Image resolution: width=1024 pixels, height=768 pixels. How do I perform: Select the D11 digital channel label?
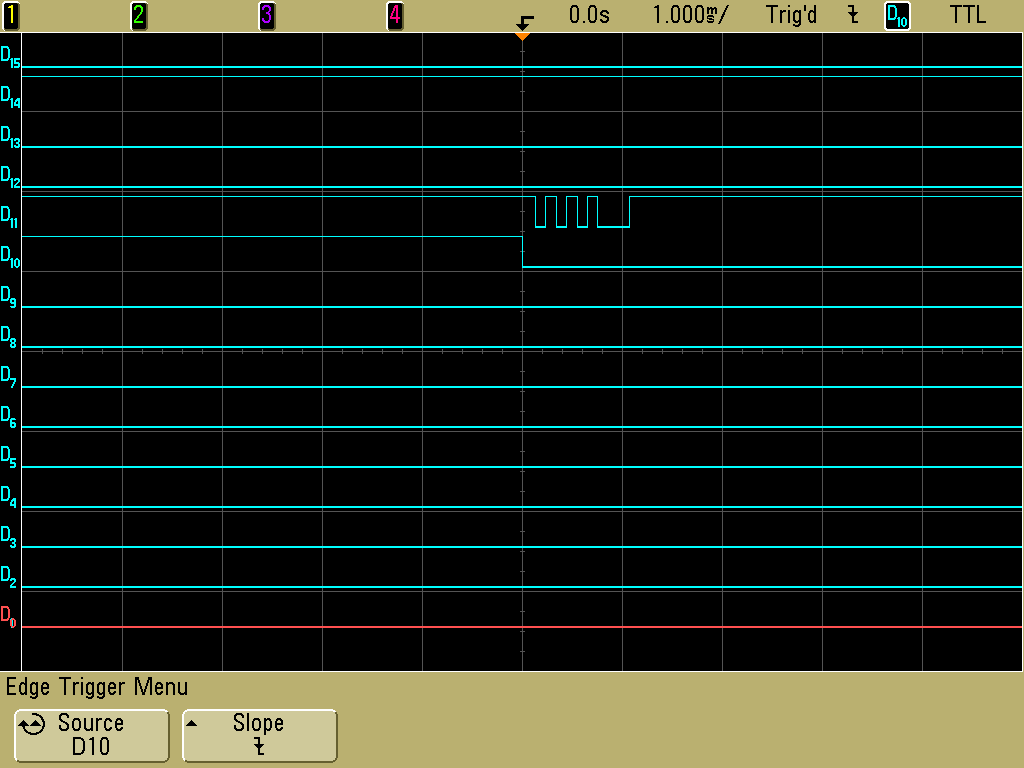(x=11, y=216)
